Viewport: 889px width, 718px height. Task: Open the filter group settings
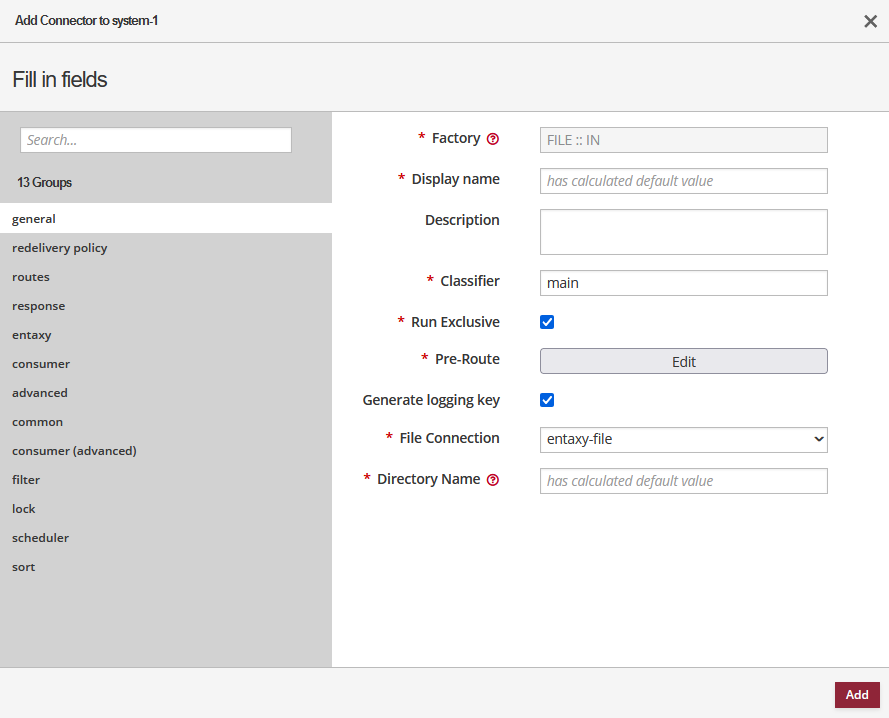pos(26,480)
